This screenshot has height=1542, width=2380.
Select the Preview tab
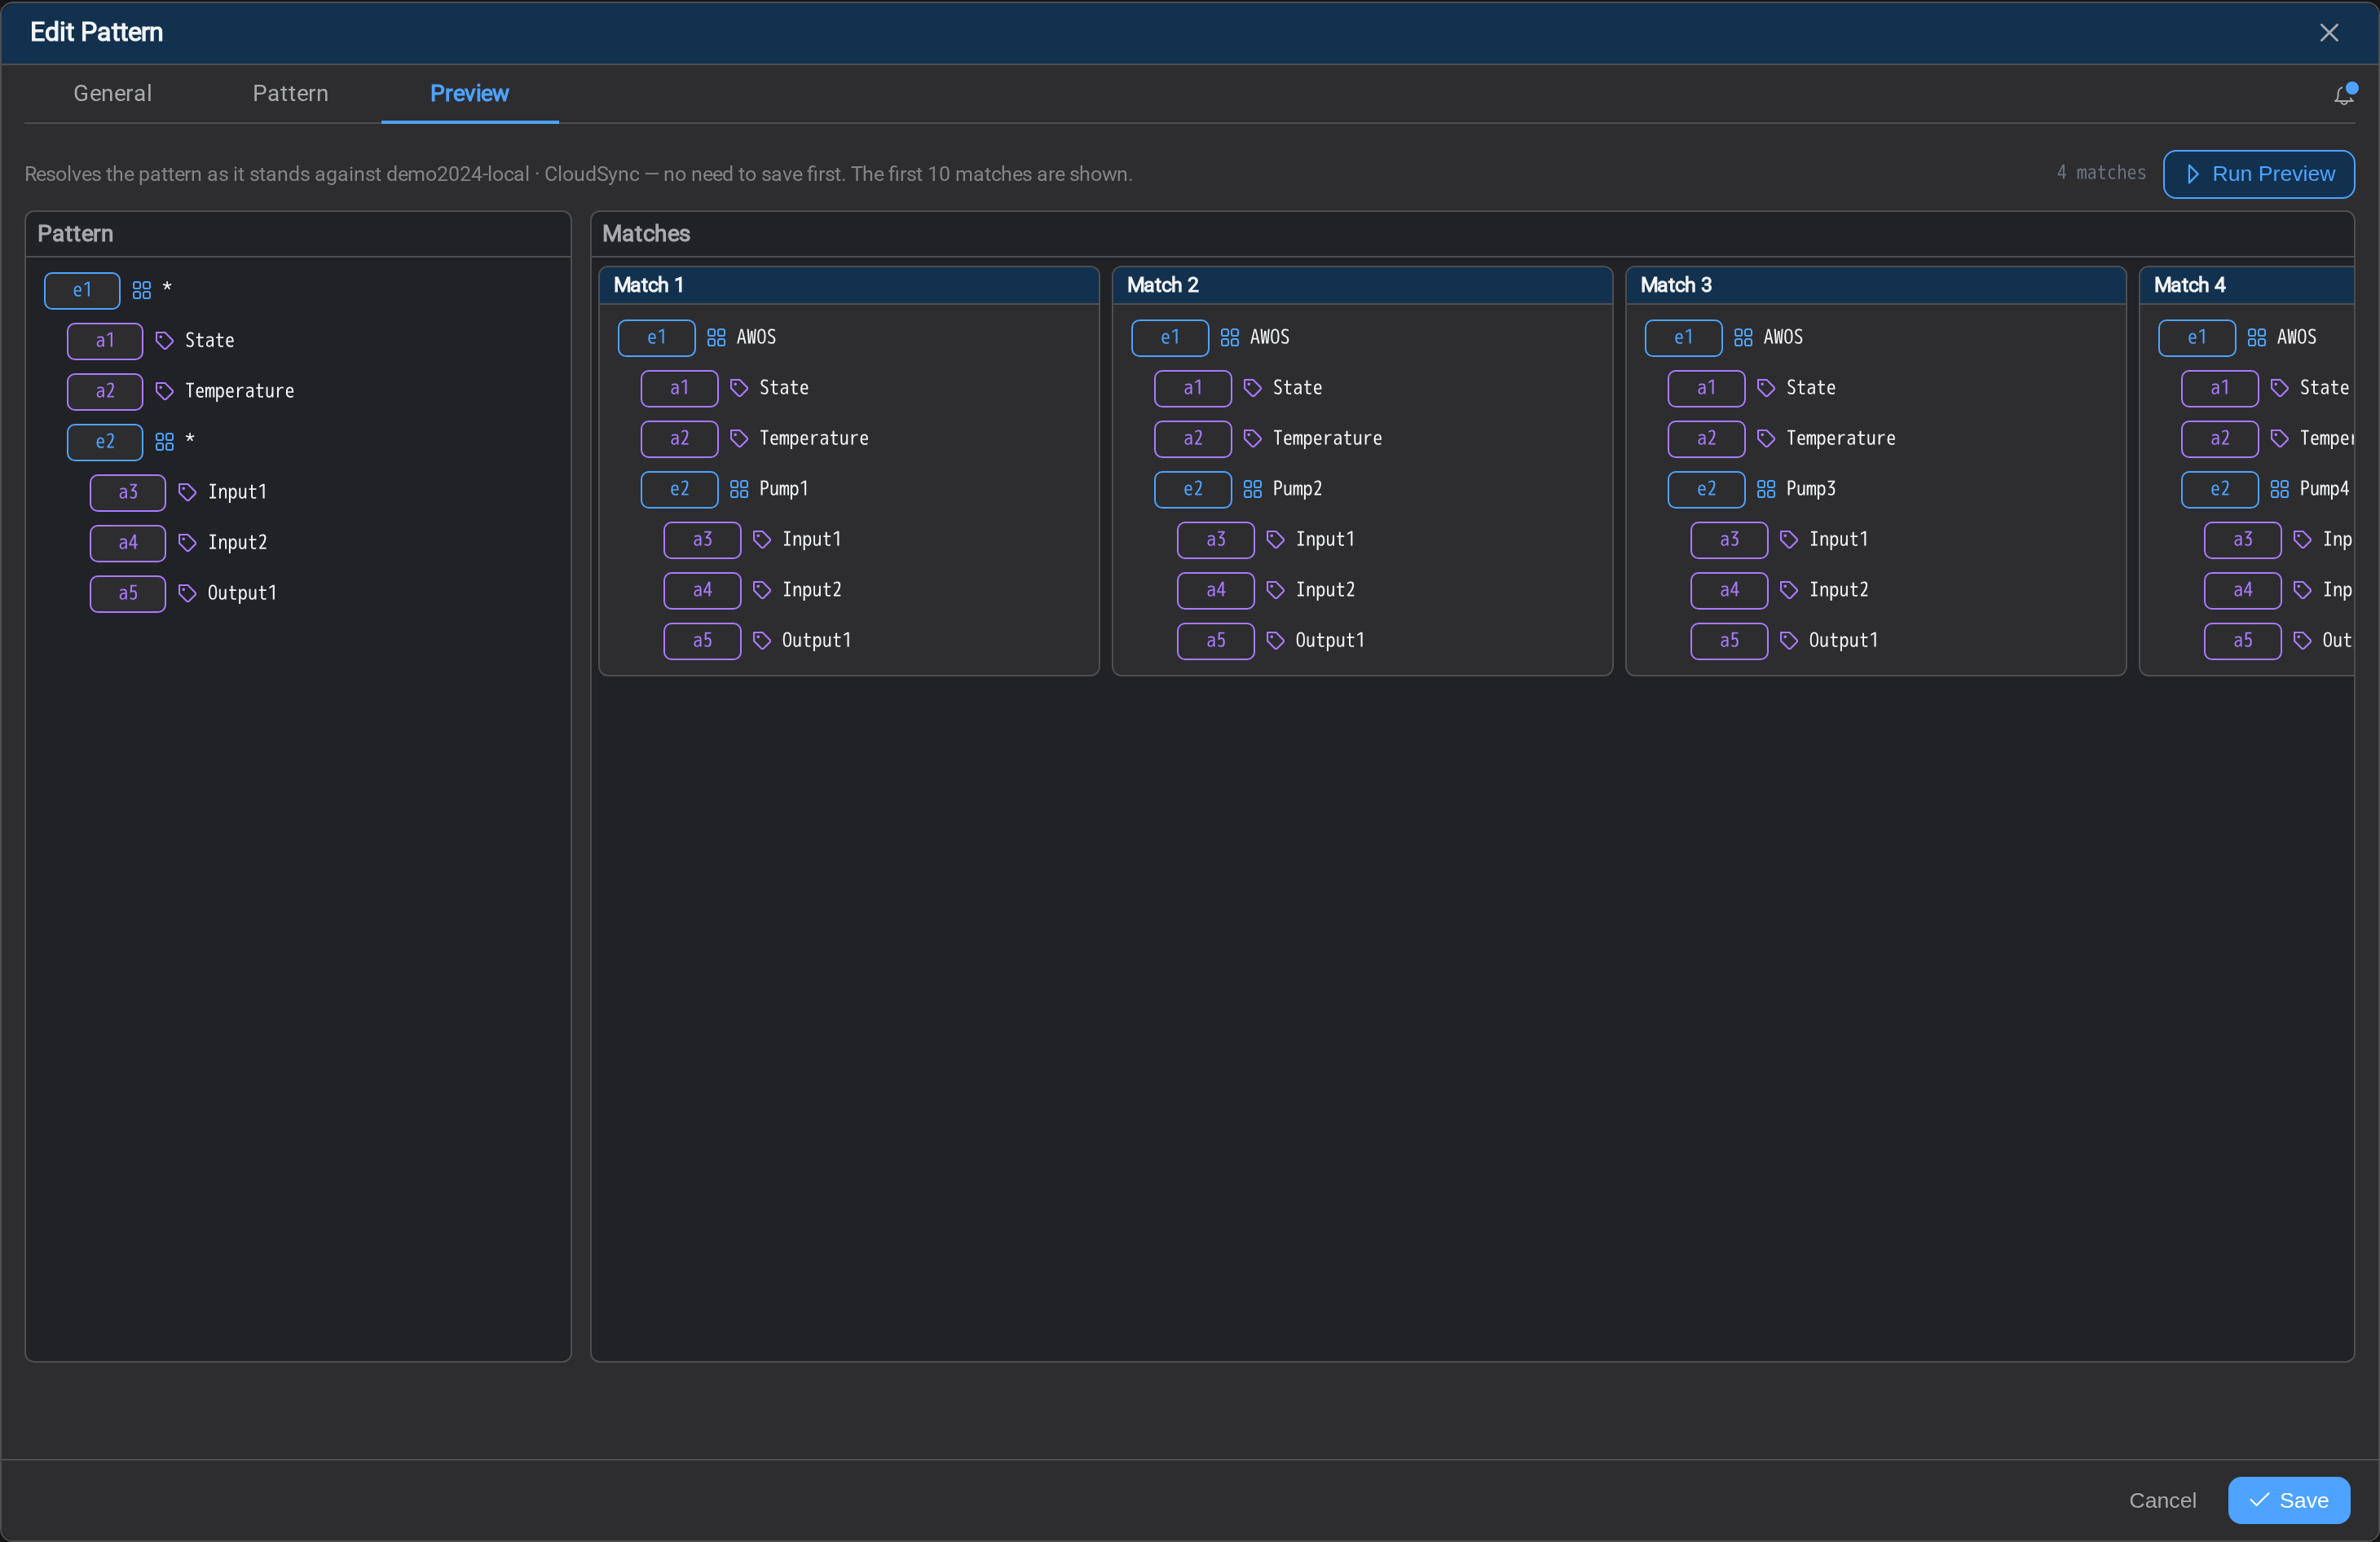(469, 93)
